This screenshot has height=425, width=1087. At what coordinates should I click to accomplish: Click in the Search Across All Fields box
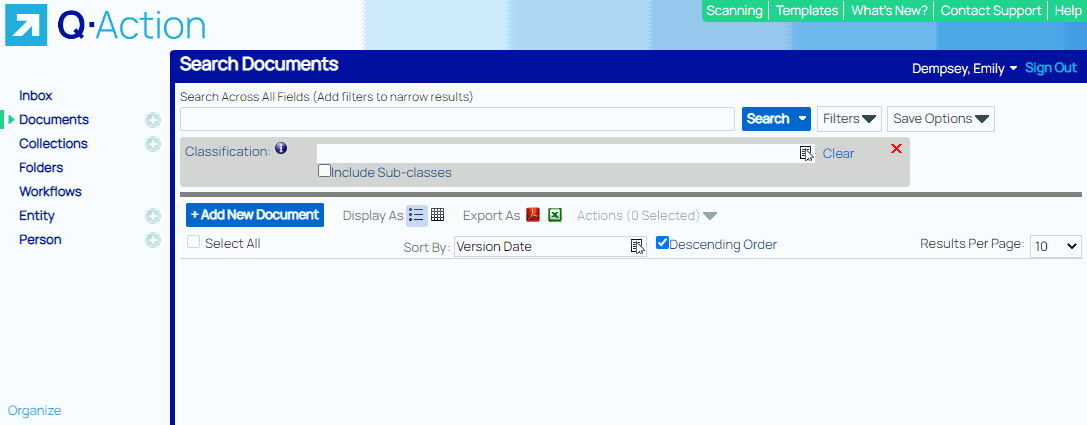point(457,119)
